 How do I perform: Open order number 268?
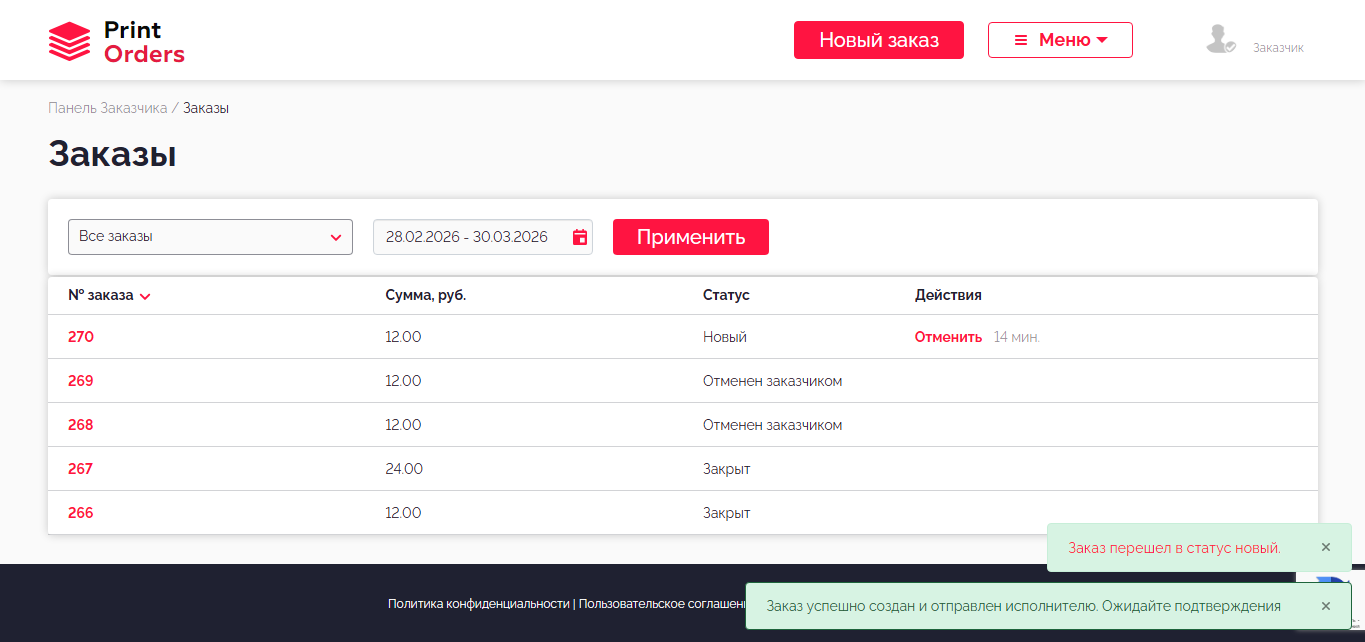click(81, 425)
